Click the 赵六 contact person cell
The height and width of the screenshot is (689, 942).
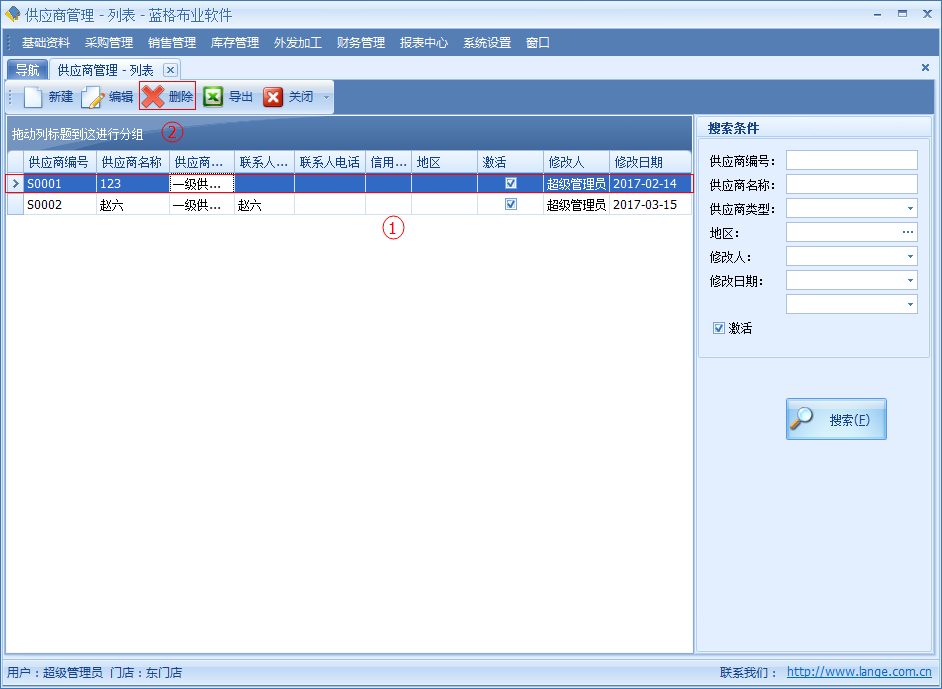264,204
